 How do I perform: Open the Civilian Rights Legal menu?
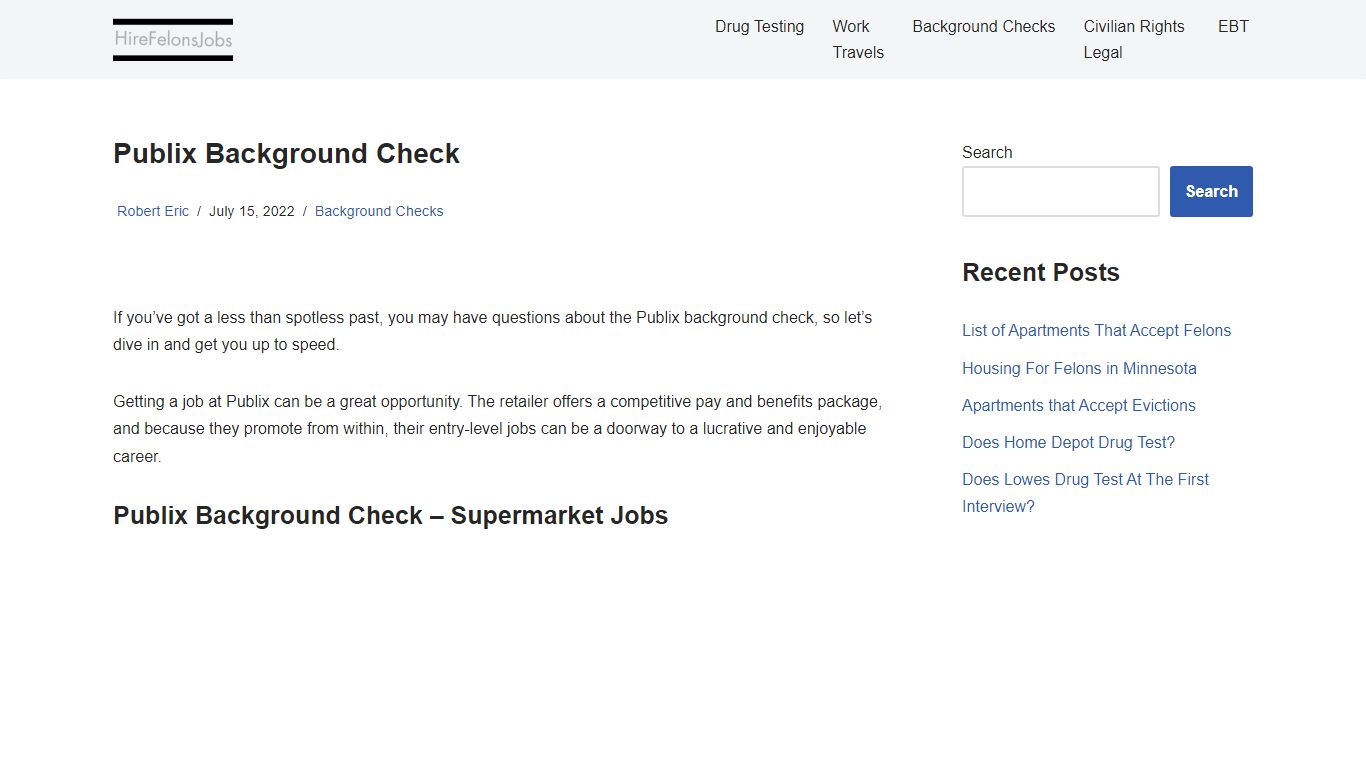(x=1134, y=39)
